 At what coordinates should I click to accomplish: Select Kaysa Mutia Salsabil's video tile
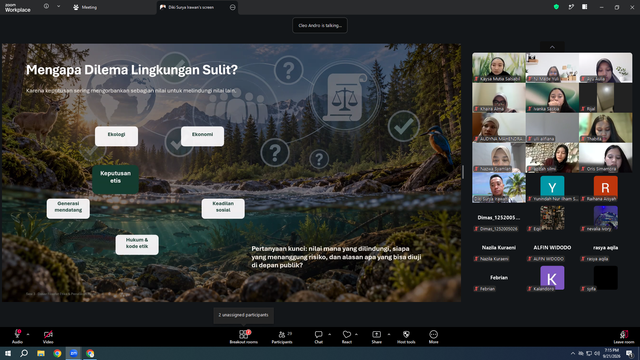499,67
